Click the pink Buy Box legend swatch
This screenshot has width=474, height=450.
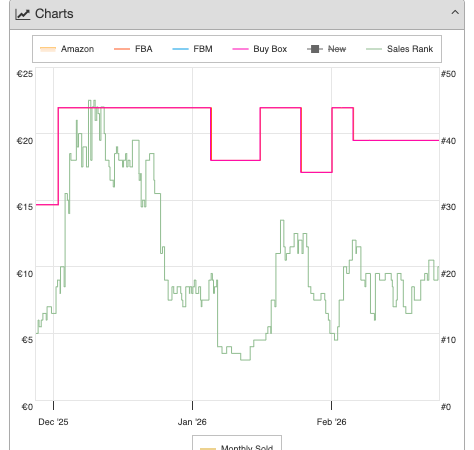pos(240,49)
